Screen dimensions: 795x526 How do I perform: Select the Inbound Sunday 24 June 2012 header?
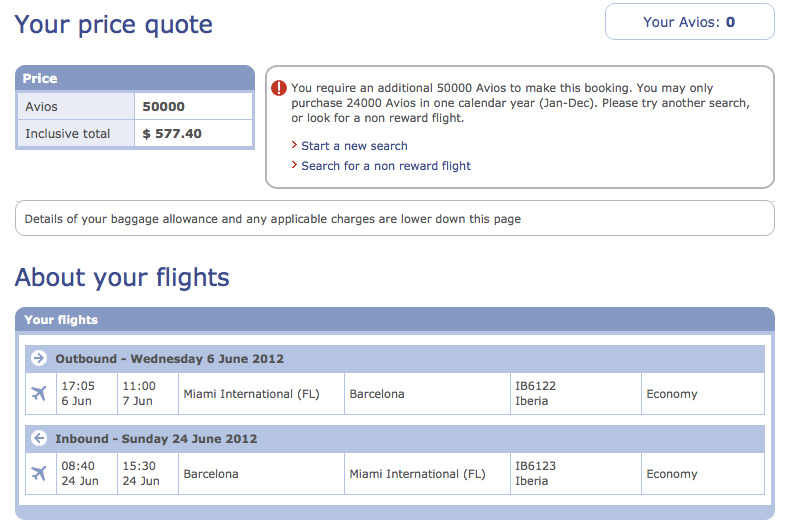[395, 439]
